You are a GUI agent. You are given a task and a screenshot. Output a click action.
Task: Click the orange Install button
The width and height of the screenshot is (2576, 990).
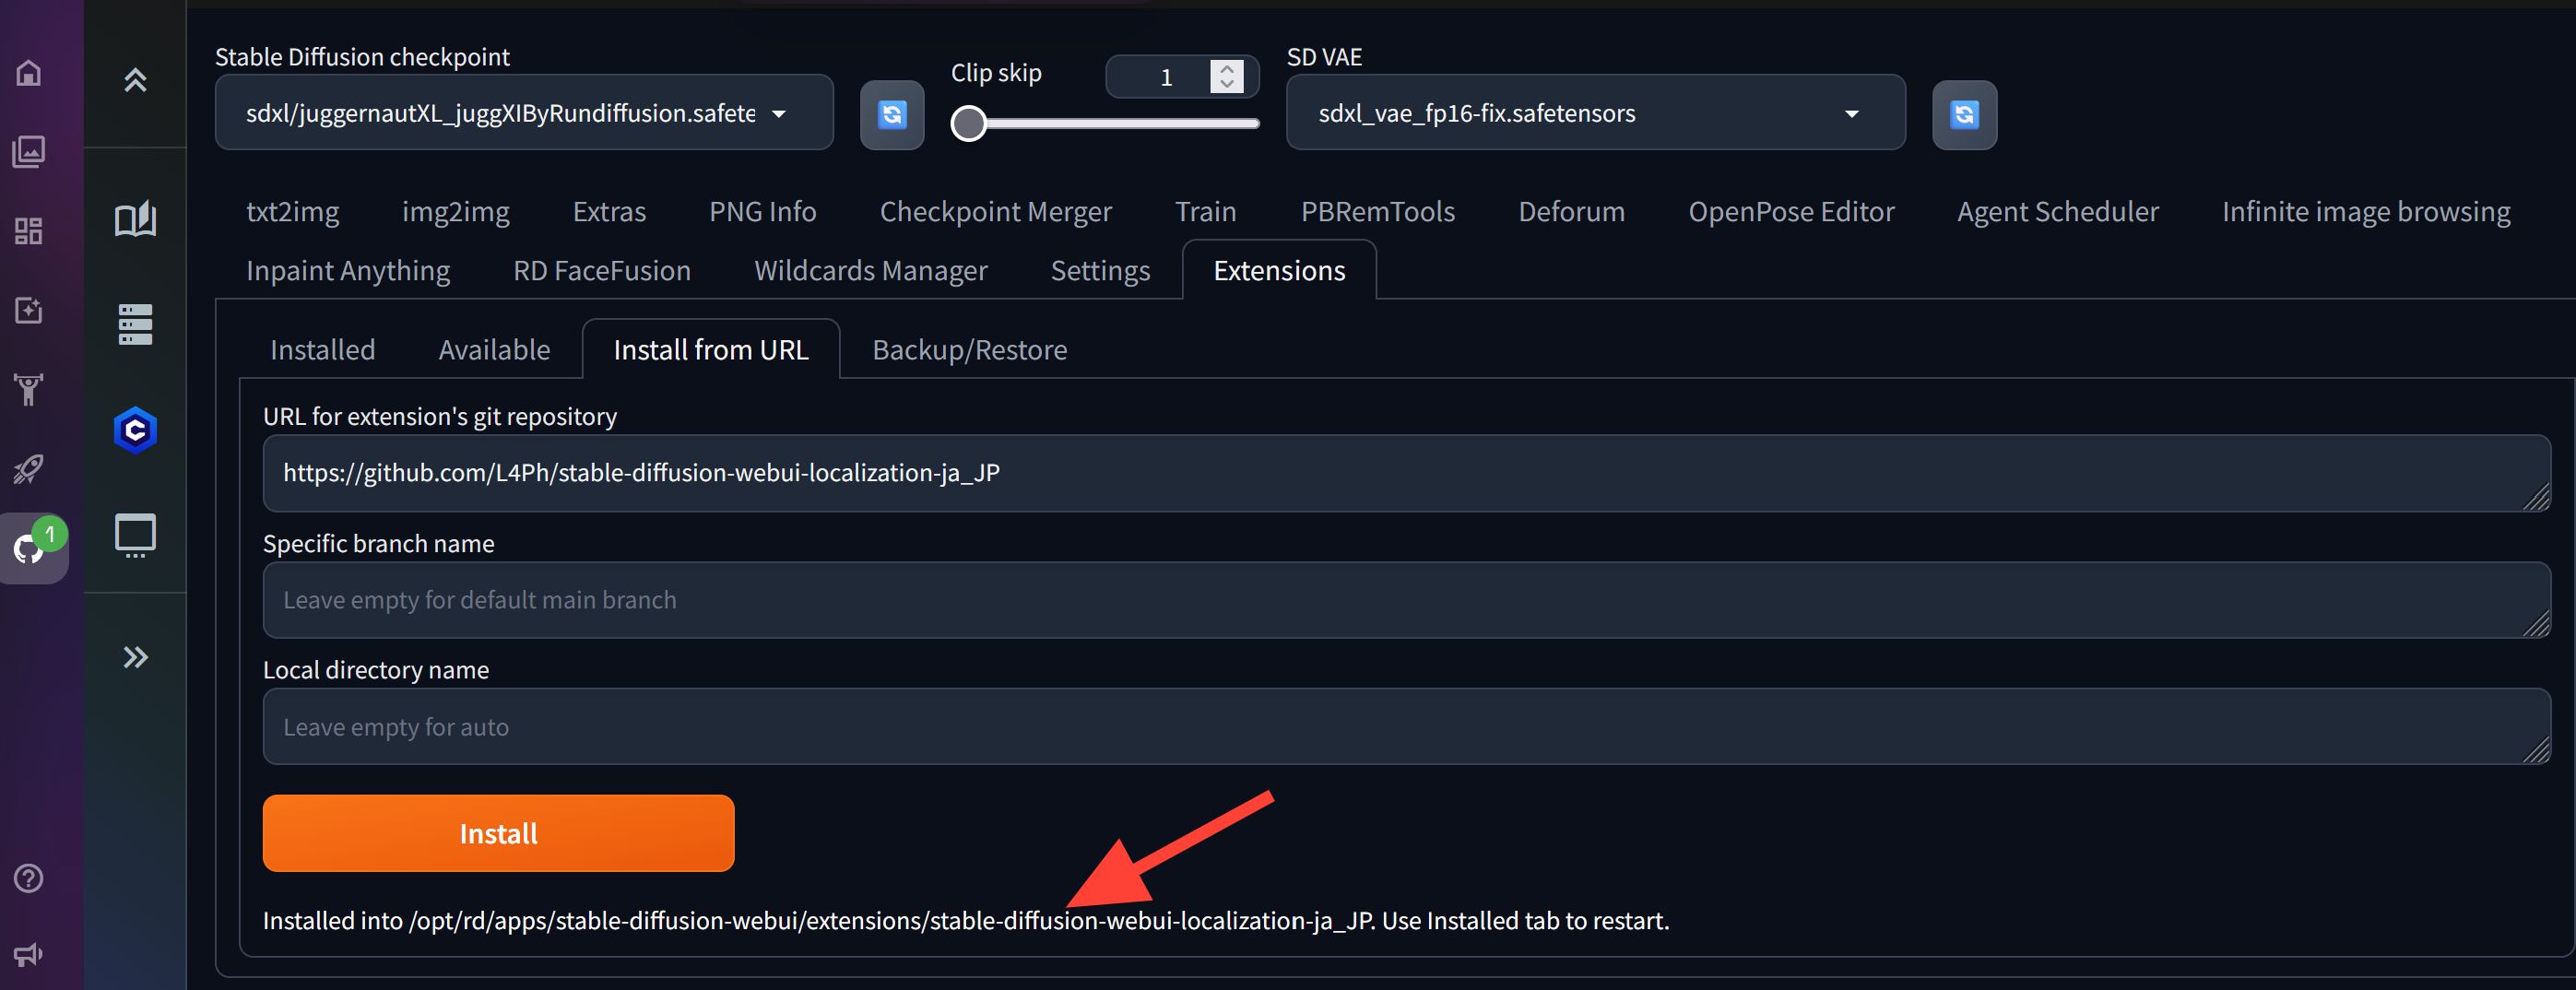coord(498,832)
